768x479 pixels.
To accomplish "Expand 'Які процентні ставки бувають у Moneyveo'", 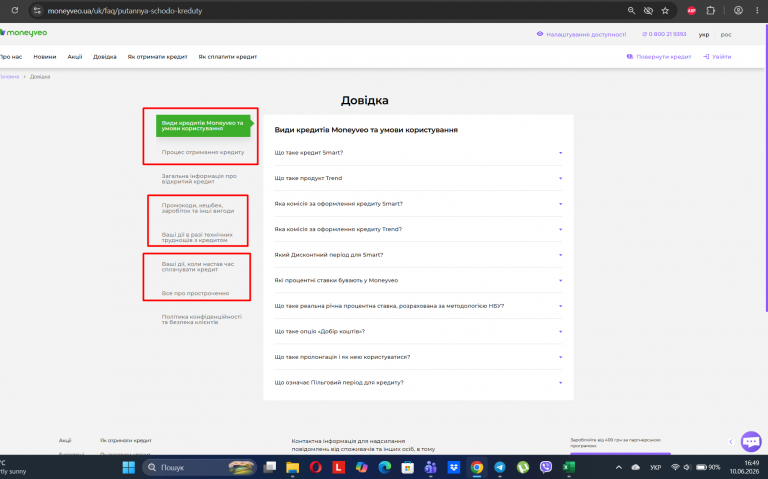I will click(418, 280).
